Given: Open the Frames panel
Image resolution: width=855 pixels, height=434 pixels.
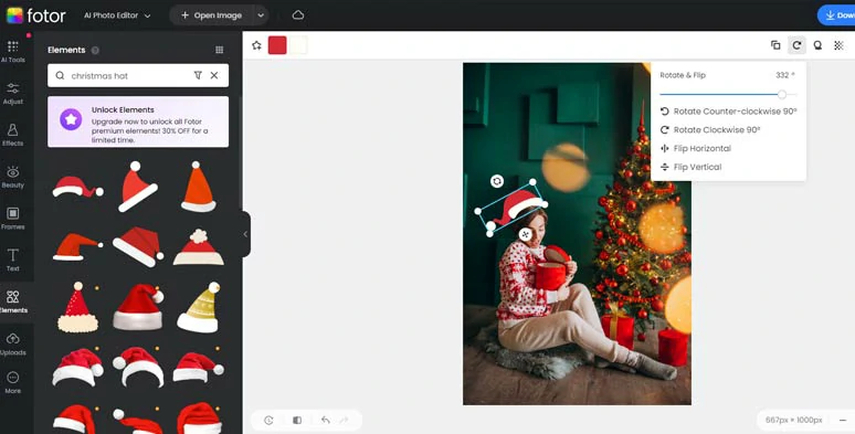Looking at the screenshot, I should (x=13, y=218).
